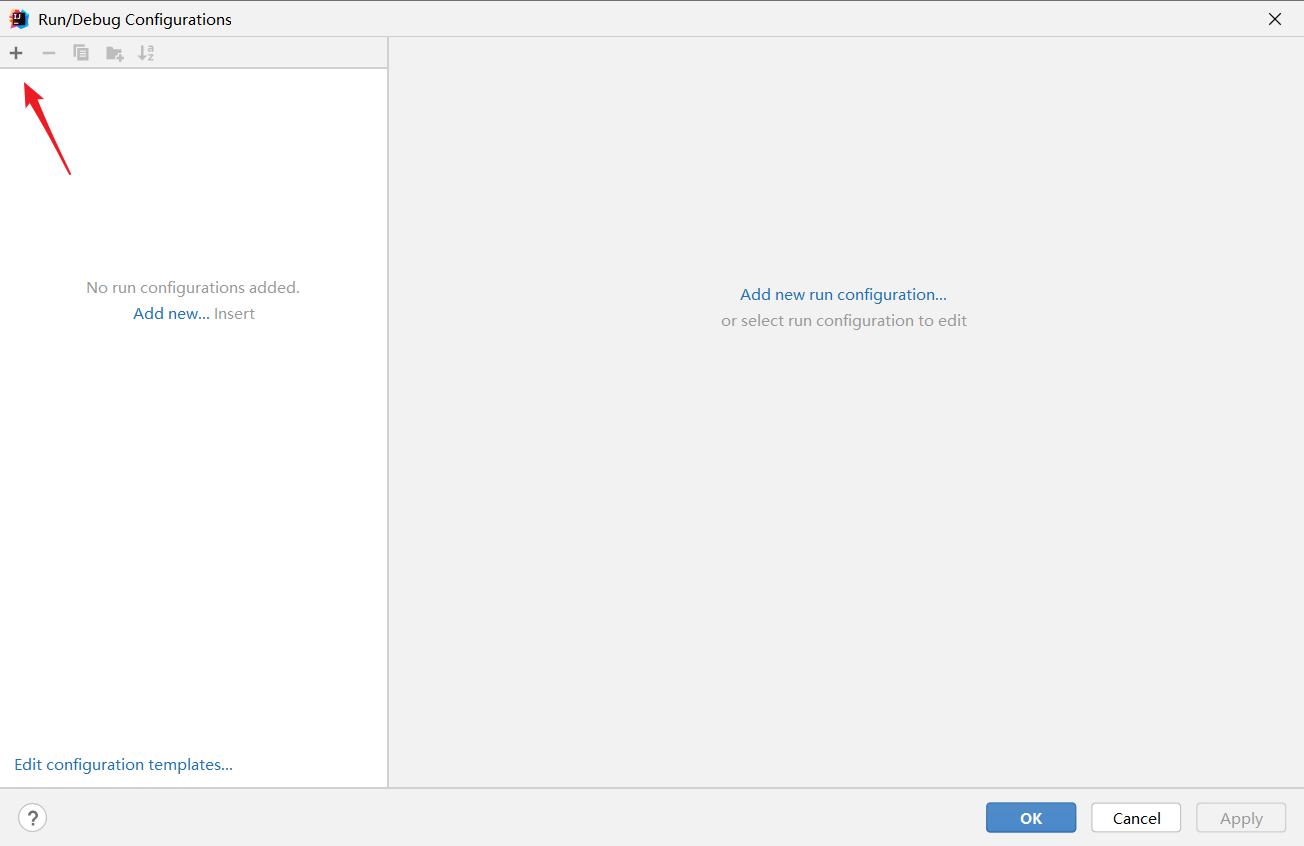
Task: Click "Add new run configuration..." link
Action: 843,295
